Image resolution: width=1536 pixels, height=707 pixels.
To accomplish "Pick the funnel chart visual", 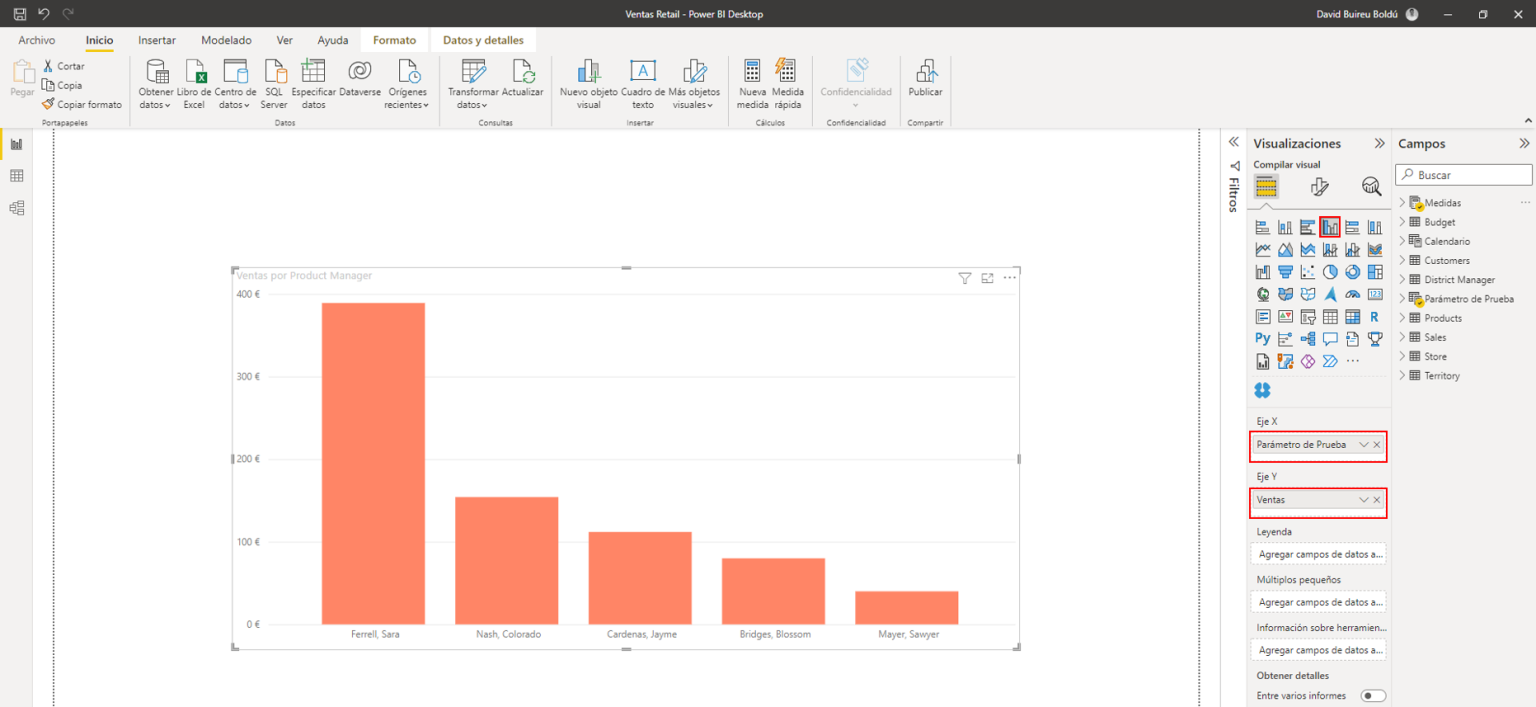I will coord(1285,272).
